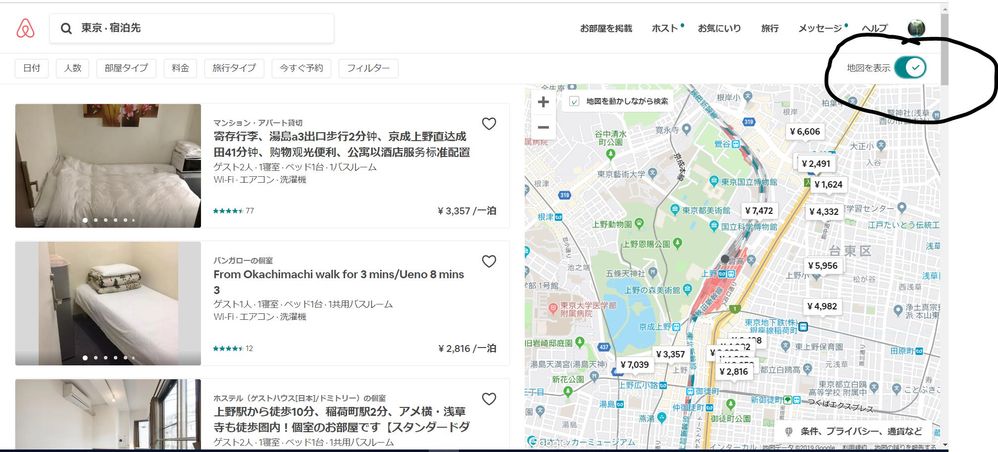Screen dimensions: 998x452
Task: Click the search magnifier icon
Action: [66, 29]
